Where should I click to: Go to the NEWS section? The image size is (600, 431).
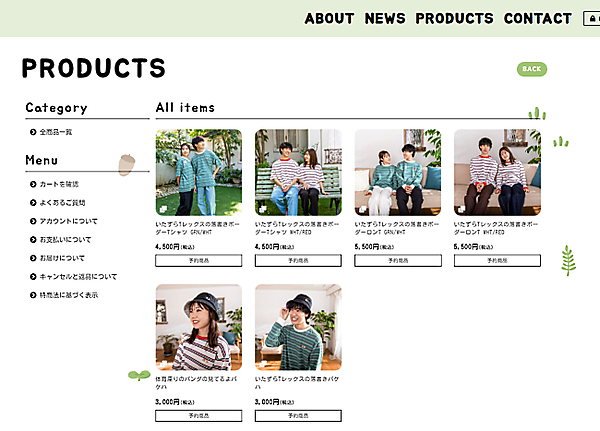point(385,18)
